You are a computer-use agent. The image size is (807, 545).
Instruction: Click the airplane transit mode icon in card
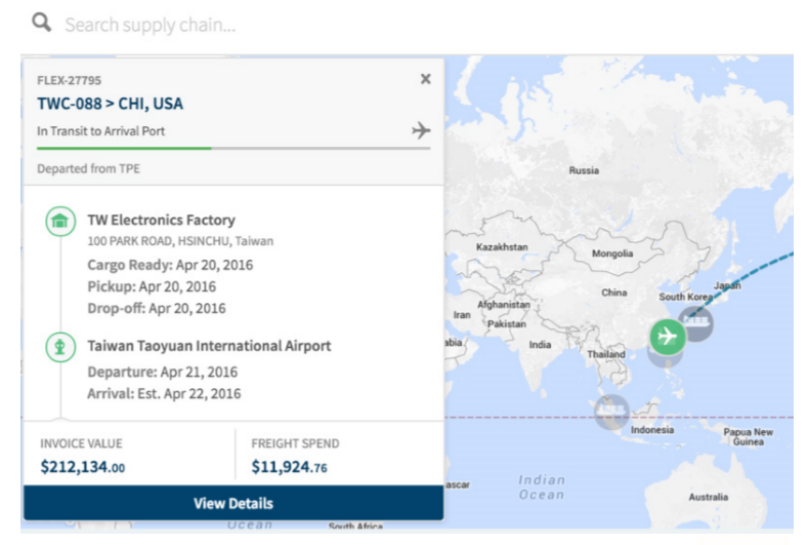[420, 131]
